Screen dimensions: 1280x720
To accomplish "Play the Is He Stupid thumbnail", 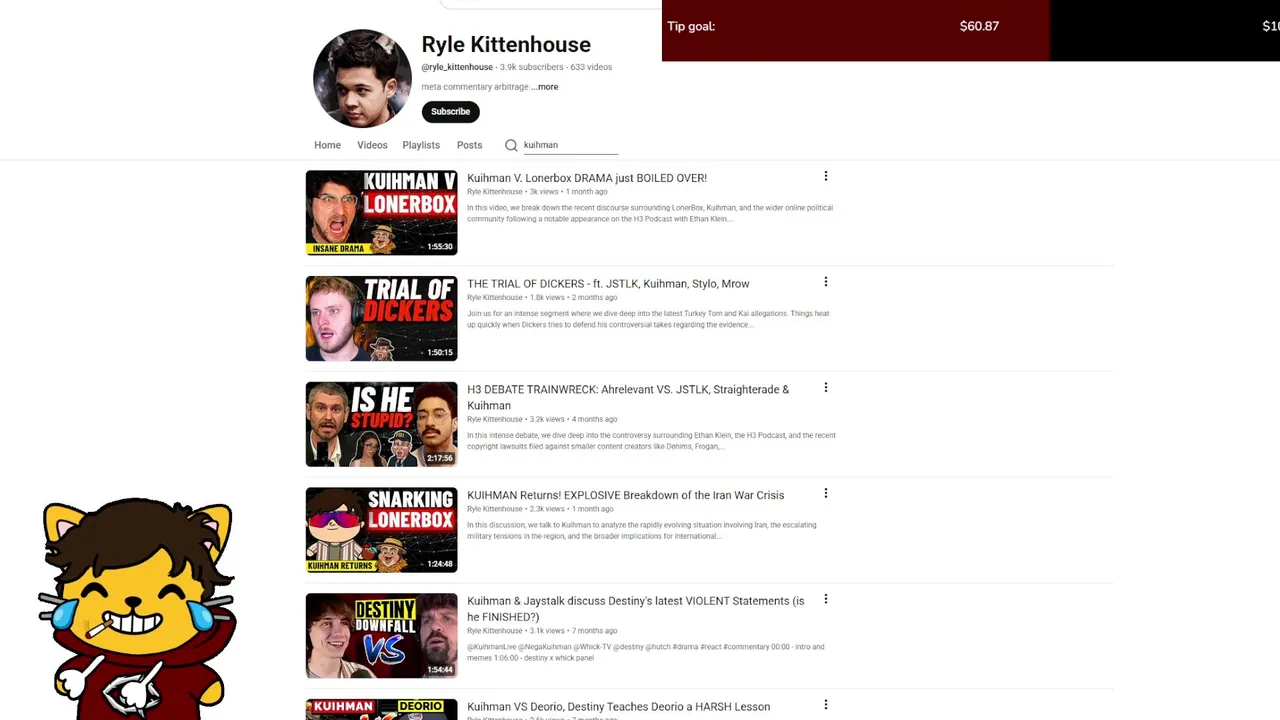I will click(x=381, y=424).
